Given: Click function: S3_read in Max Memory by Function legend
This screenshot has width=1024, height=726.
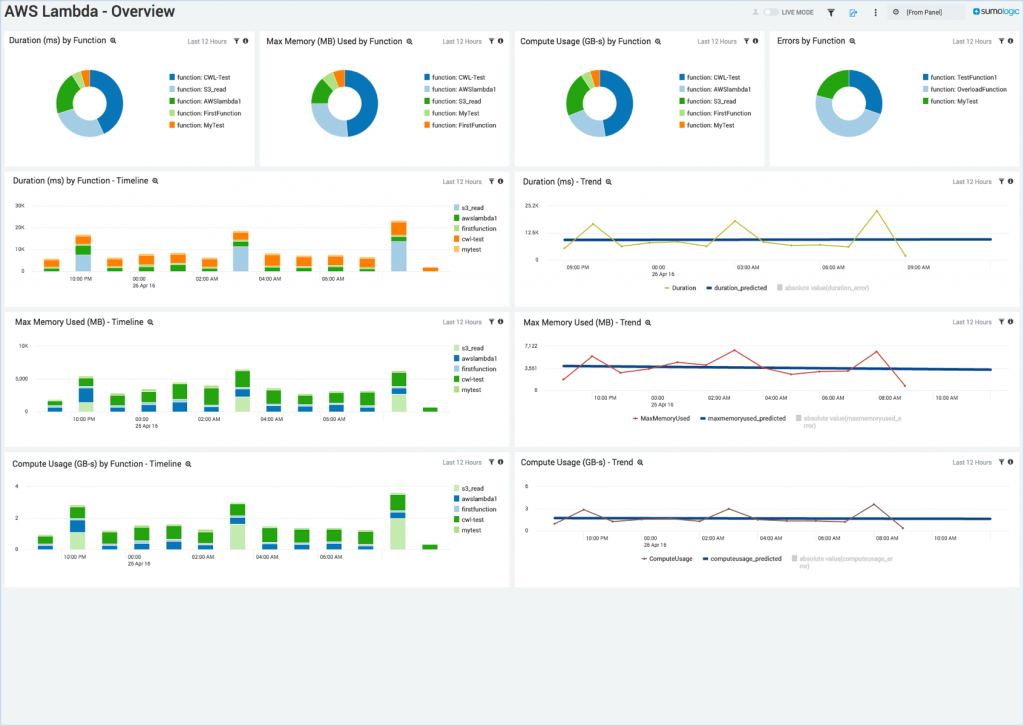Looking at the screenshot, I should (453, 101).
